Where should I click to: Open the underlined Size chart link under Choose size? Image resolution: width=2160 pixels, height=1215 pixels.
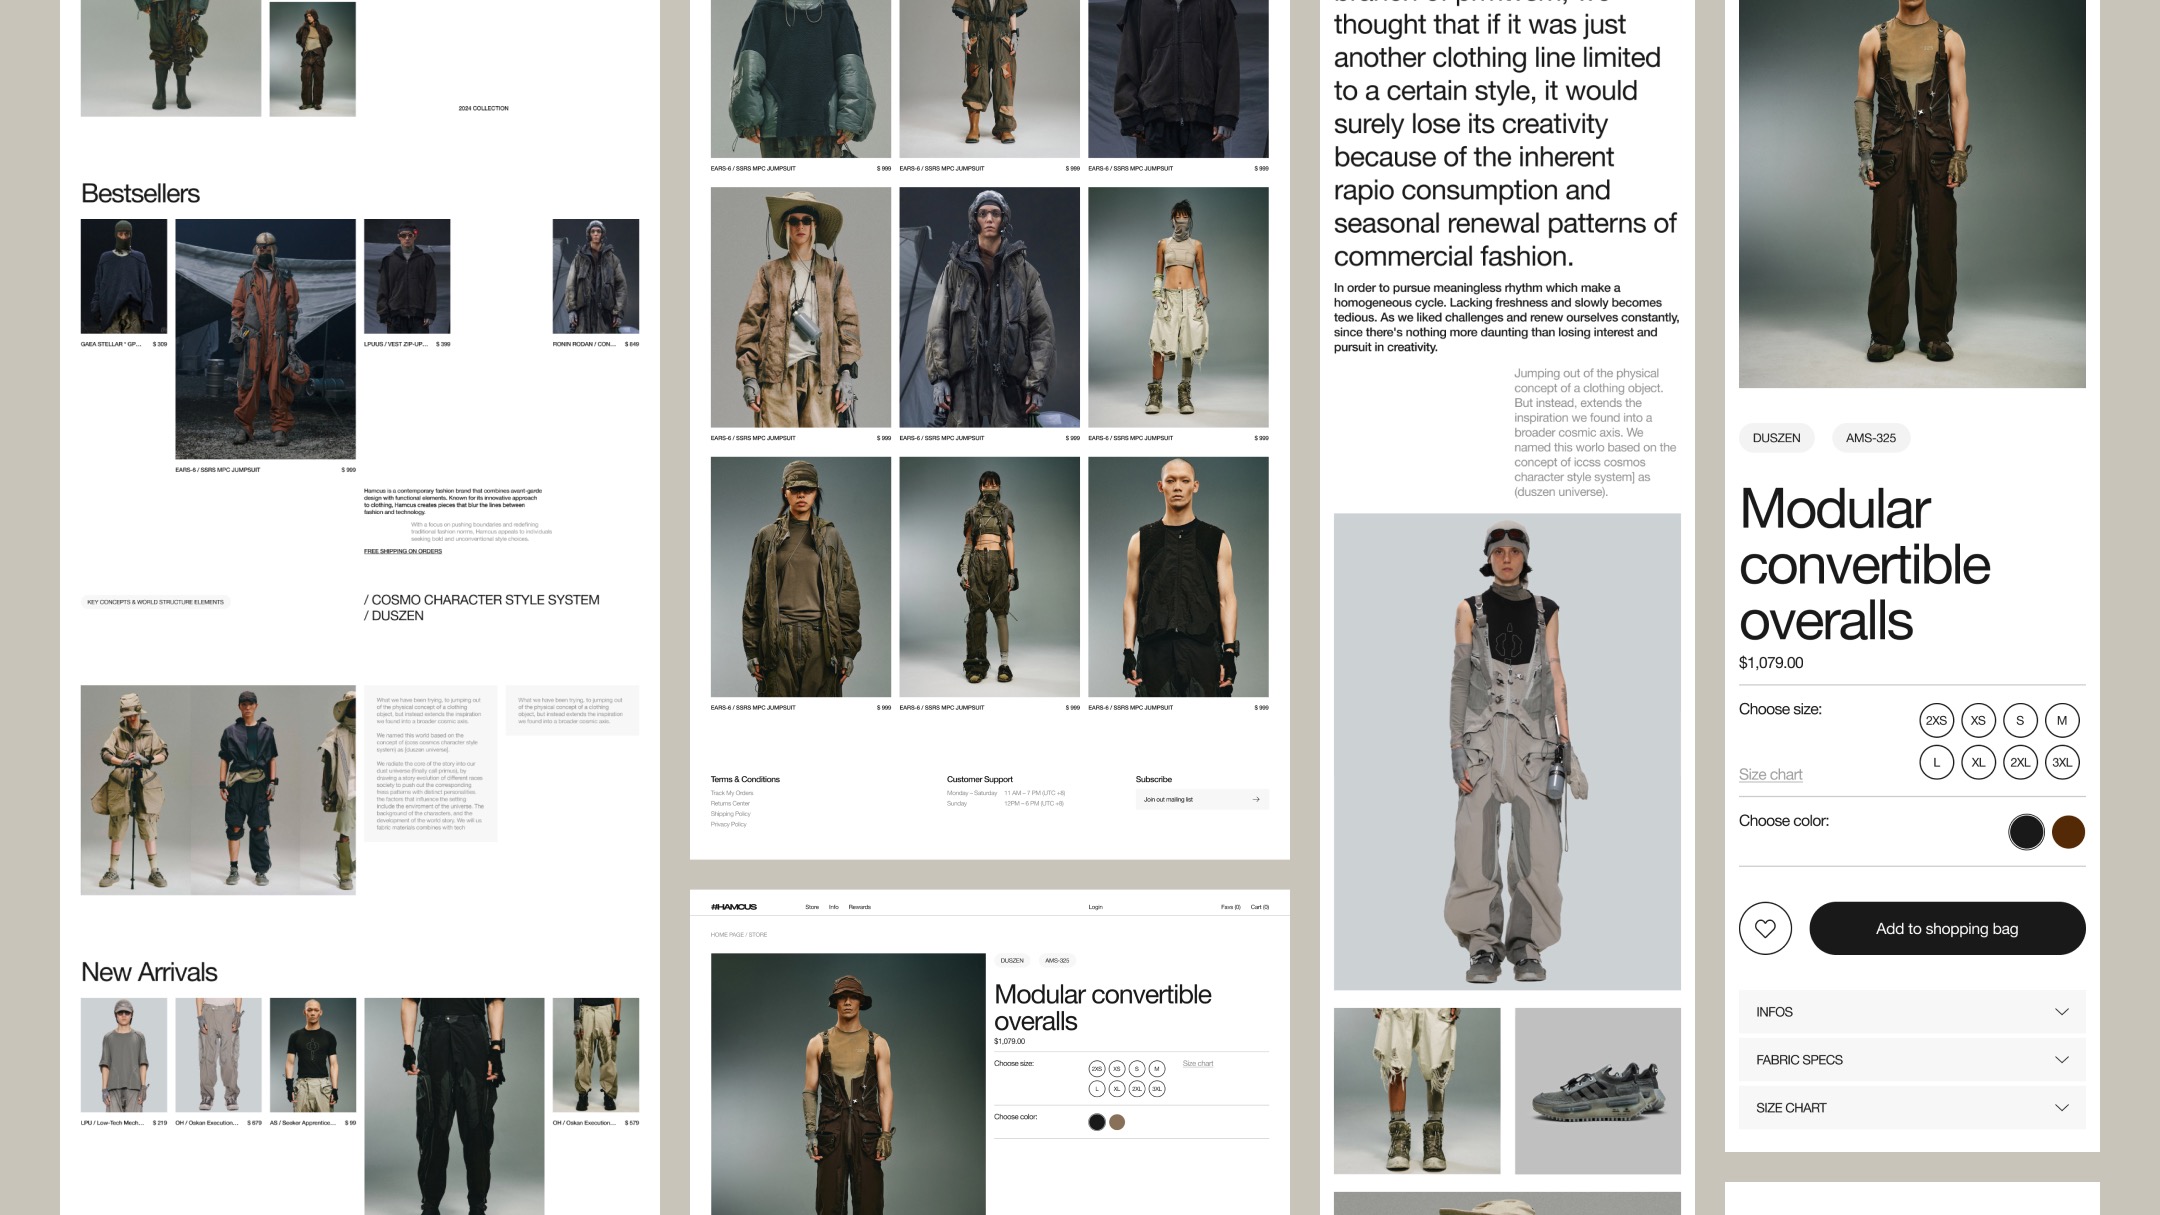[x=1770, y=774]
